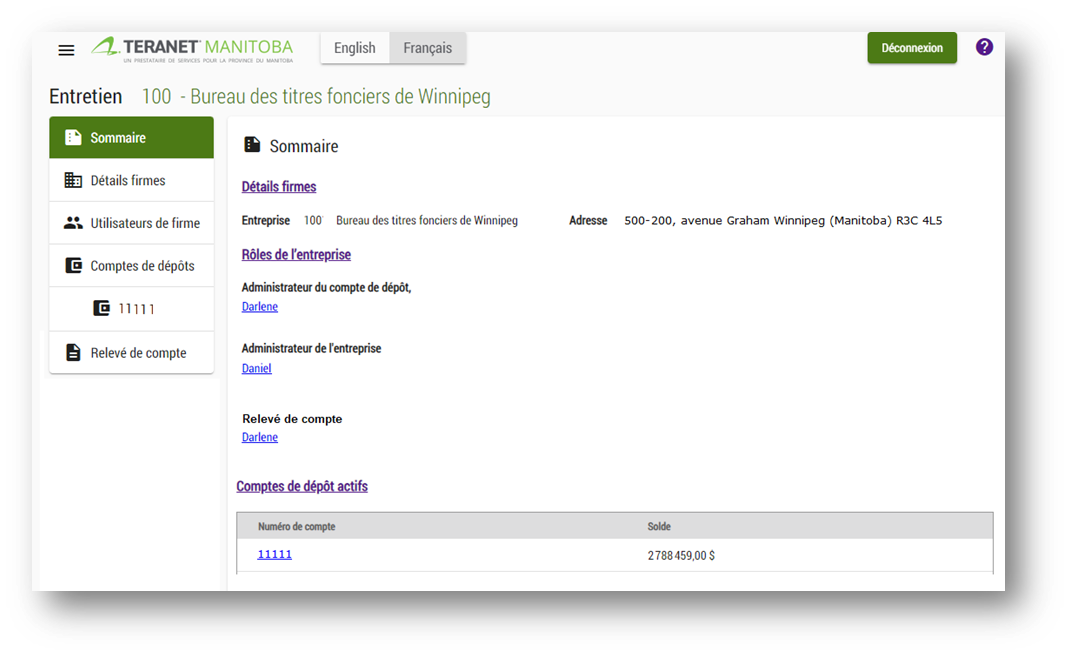Click the Teranet Manitoba logo

(x=193, y=49)
